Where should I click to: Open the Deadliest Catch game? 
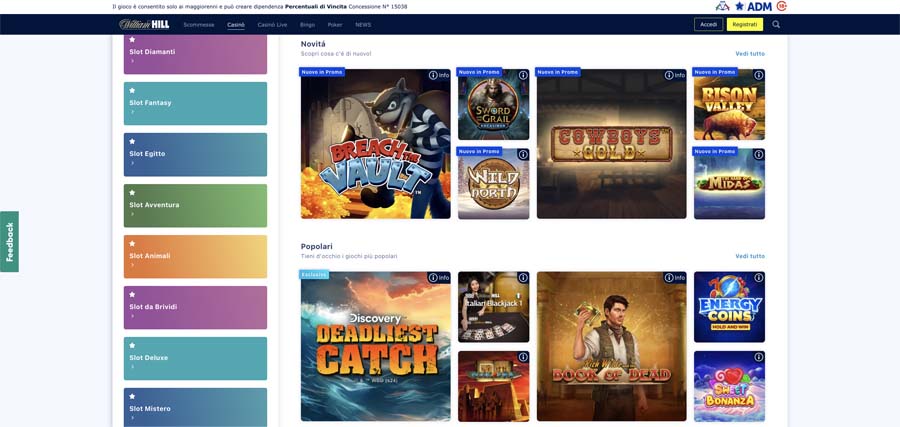coord(375,347)
